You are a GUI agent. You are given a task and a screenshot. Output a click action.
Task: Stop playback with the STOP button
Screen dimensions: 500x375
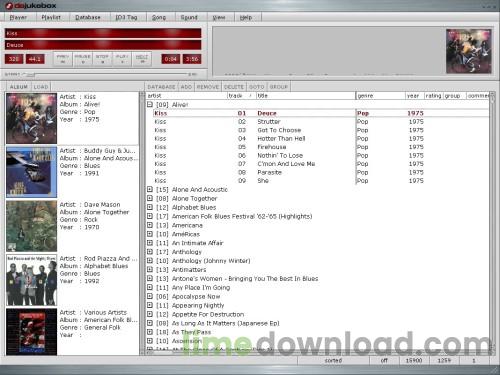pos(102,59)
